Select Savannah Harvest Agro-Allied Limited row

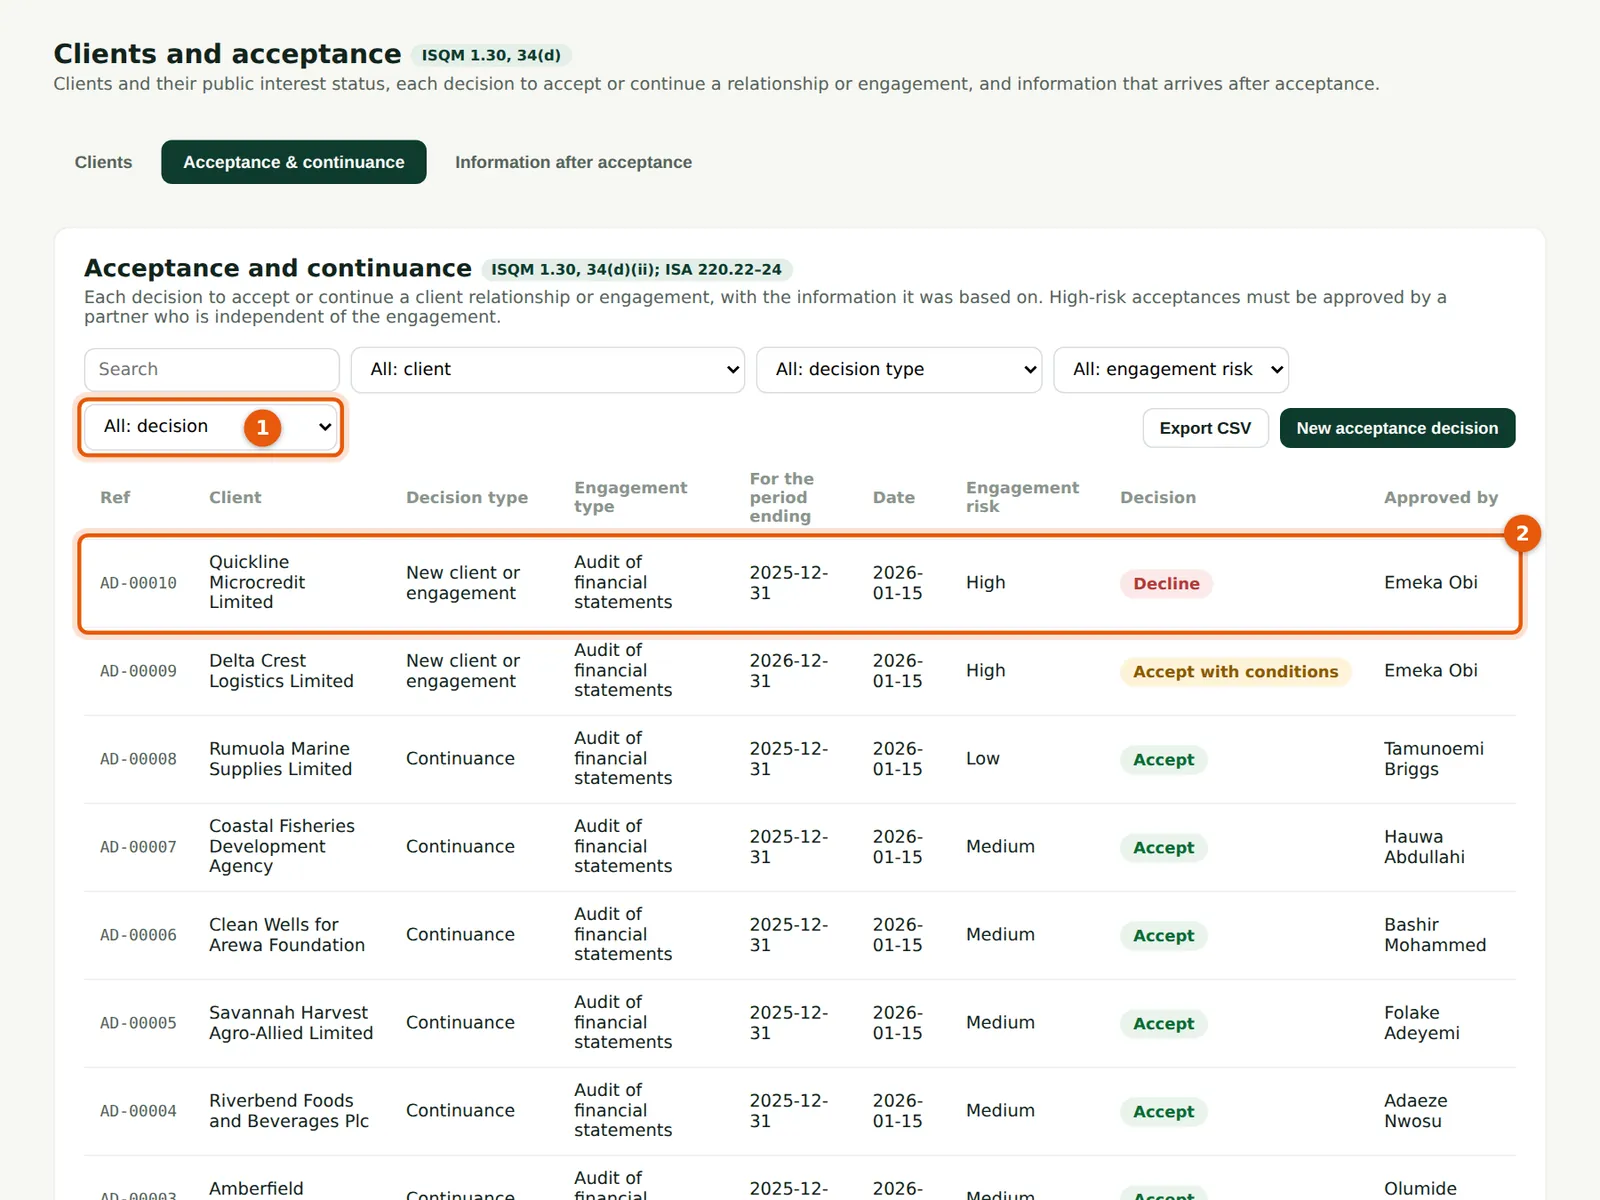click(x=800, y=1024)
